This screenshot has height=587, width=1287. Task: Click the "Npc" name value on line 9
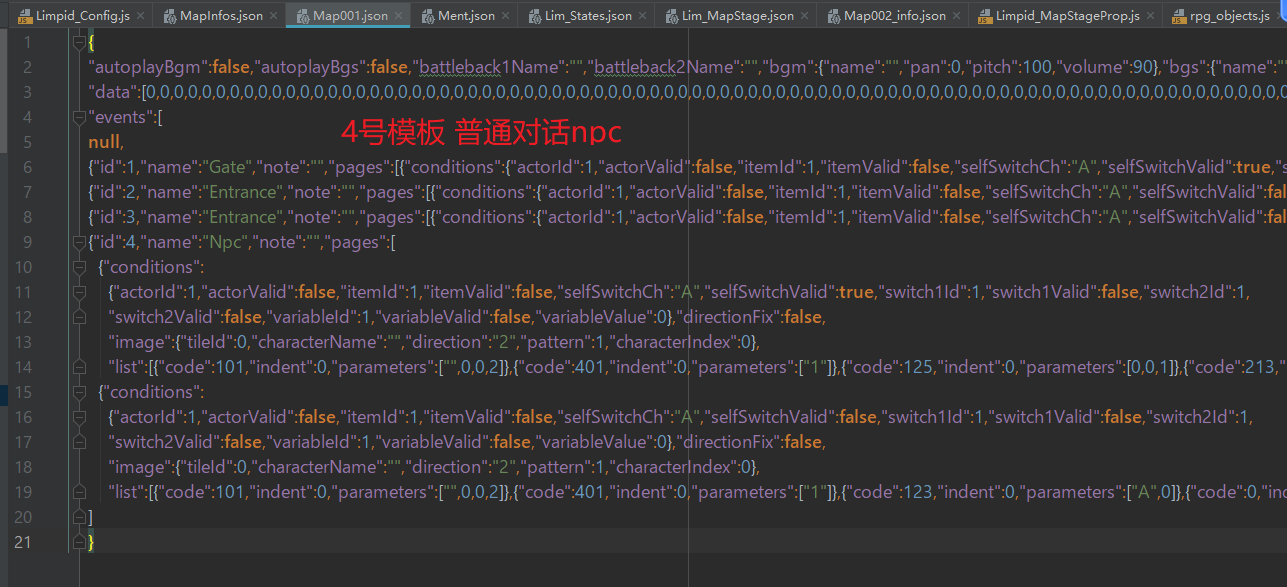[225, 242]
